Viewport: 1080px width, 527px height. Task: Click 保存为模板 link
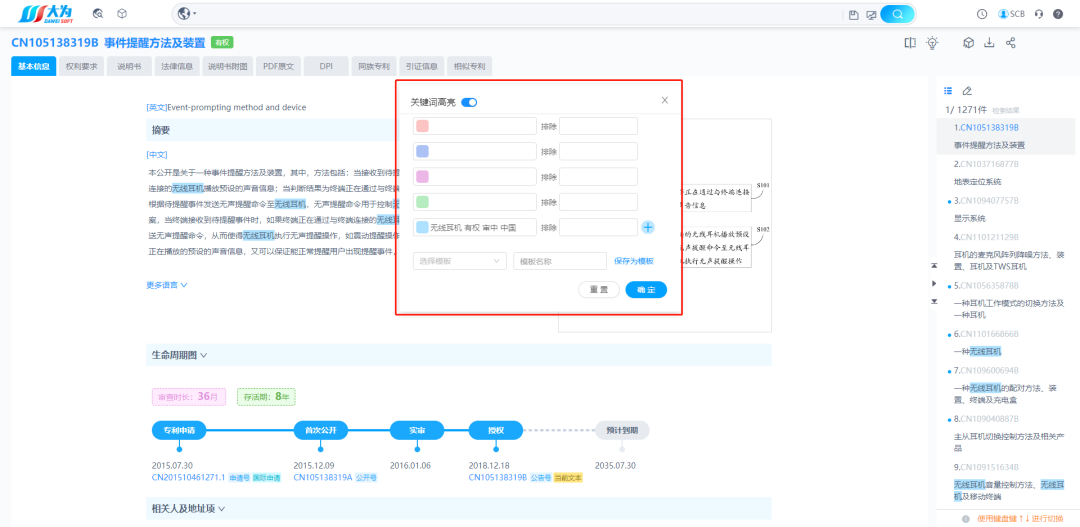[634, 261]
